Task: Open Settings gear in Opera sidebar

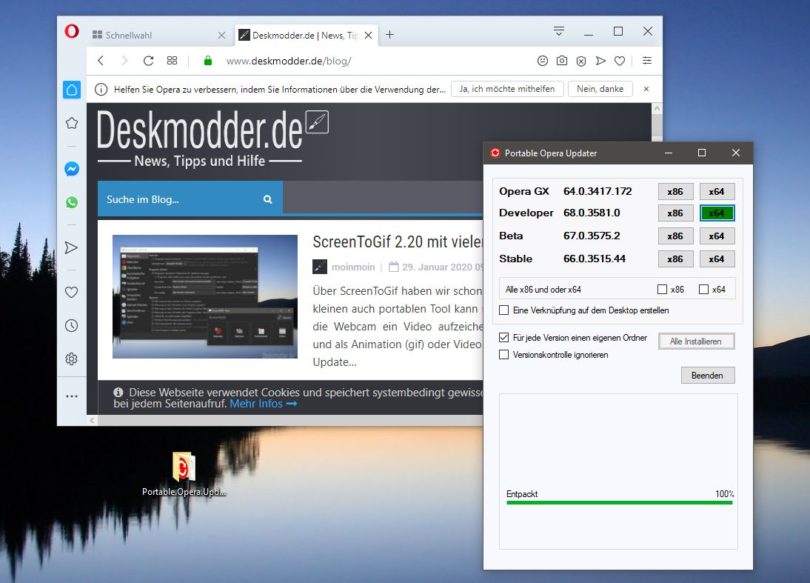Action: [x=72, y=358]
